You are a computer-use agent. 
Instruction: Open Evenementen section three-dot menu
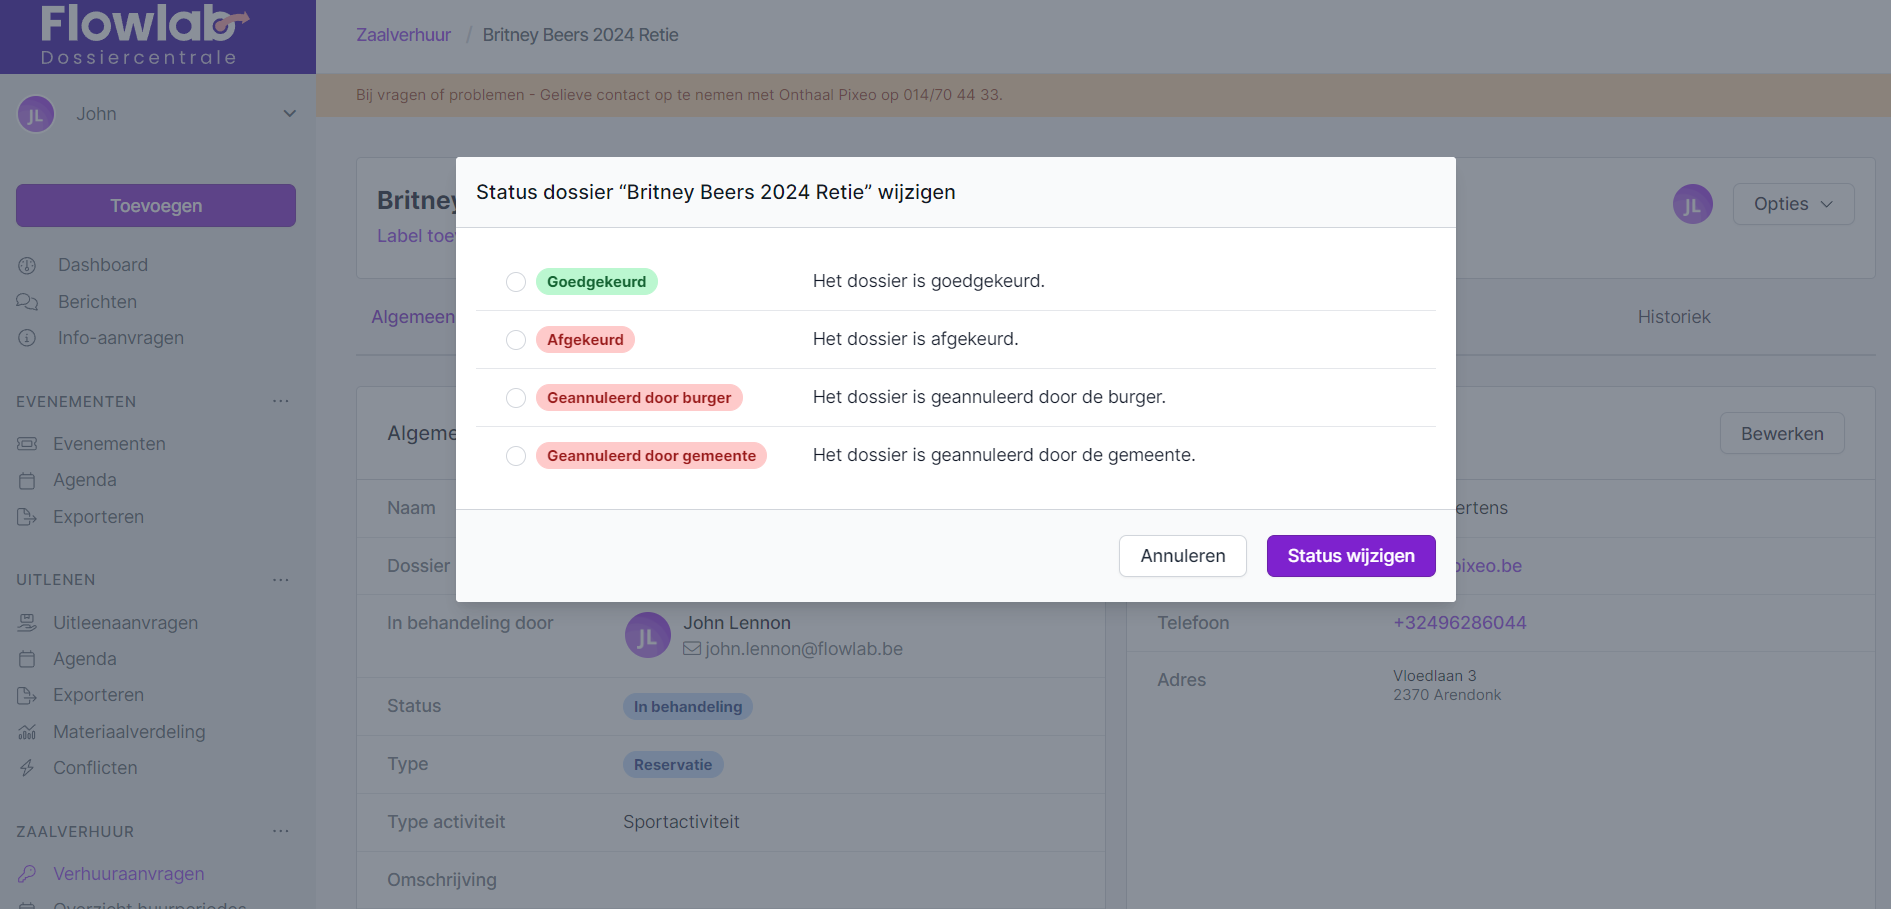click(x=281, y=402)
